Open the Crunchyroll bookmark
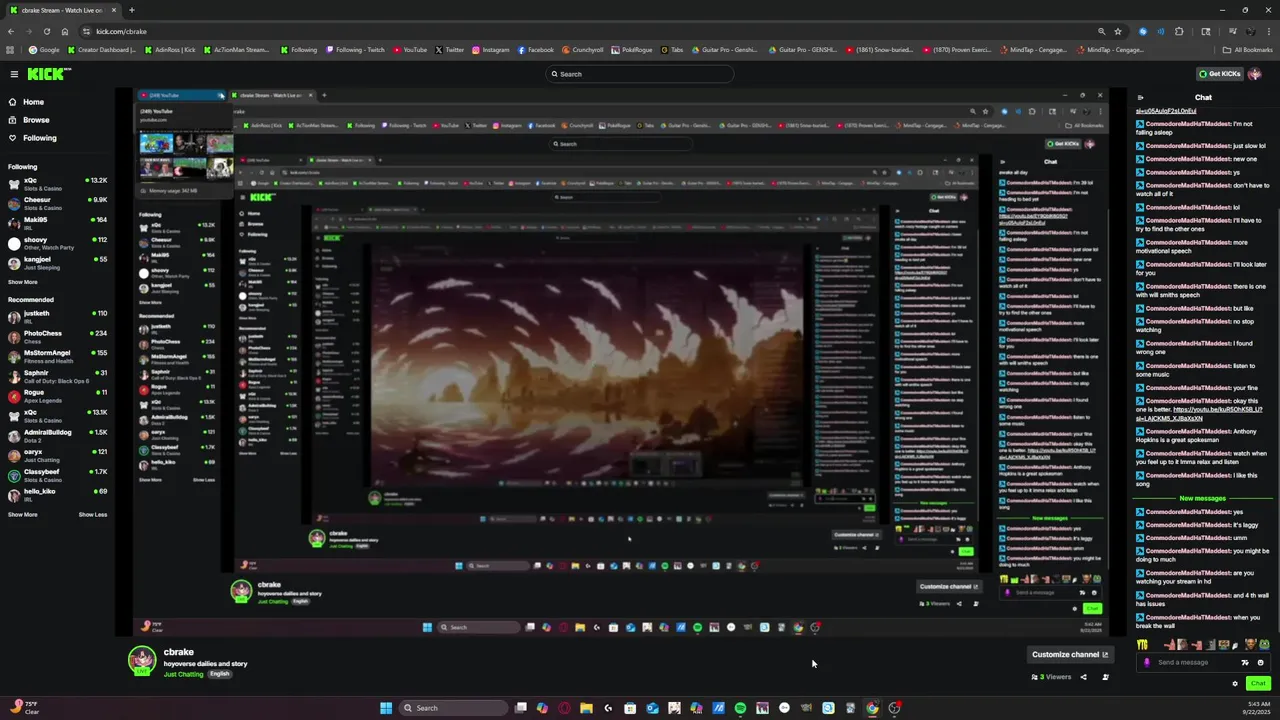The image size is (1280, 720). [x=583, y=50]
